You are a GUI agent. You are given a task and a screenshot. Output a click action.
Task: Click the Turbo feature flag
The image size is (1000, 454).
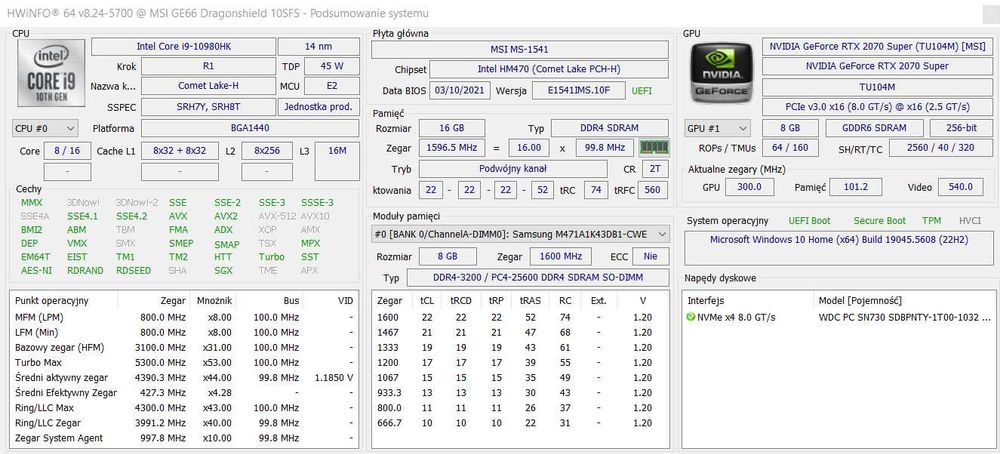point(272,257)
